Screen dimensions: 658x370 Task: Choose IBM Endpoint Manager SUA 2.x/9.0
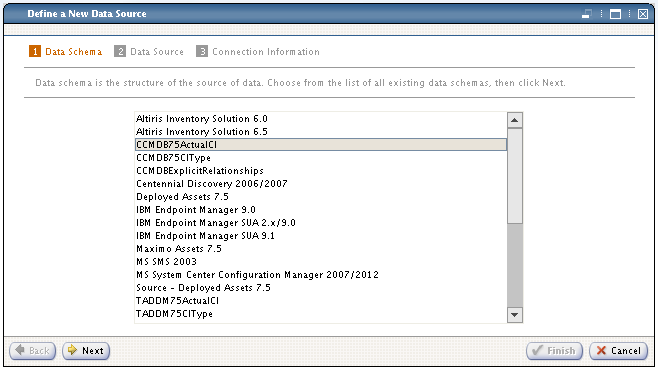[x=321, y=223]
